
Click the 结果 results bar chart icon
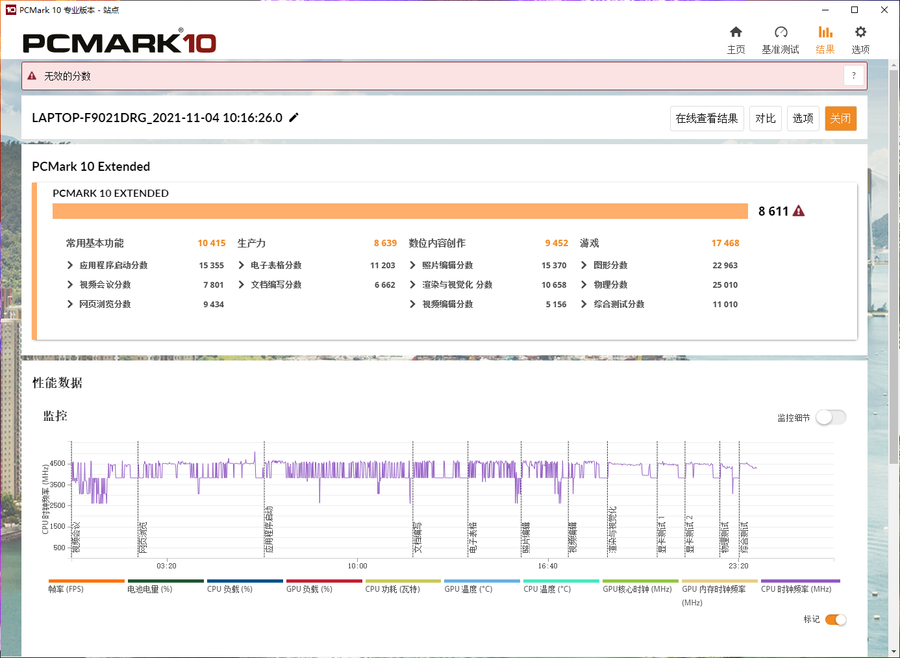825,33
